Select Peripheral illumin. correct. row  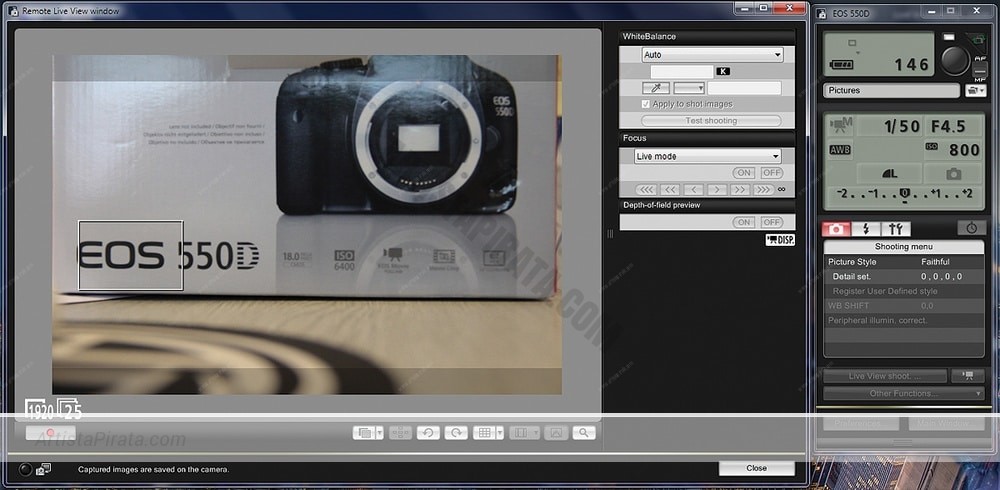[x=904, y=321]
